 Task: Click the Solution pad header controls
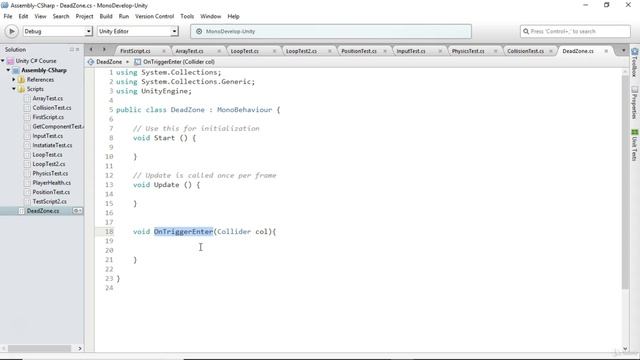[x=74, y=49]
